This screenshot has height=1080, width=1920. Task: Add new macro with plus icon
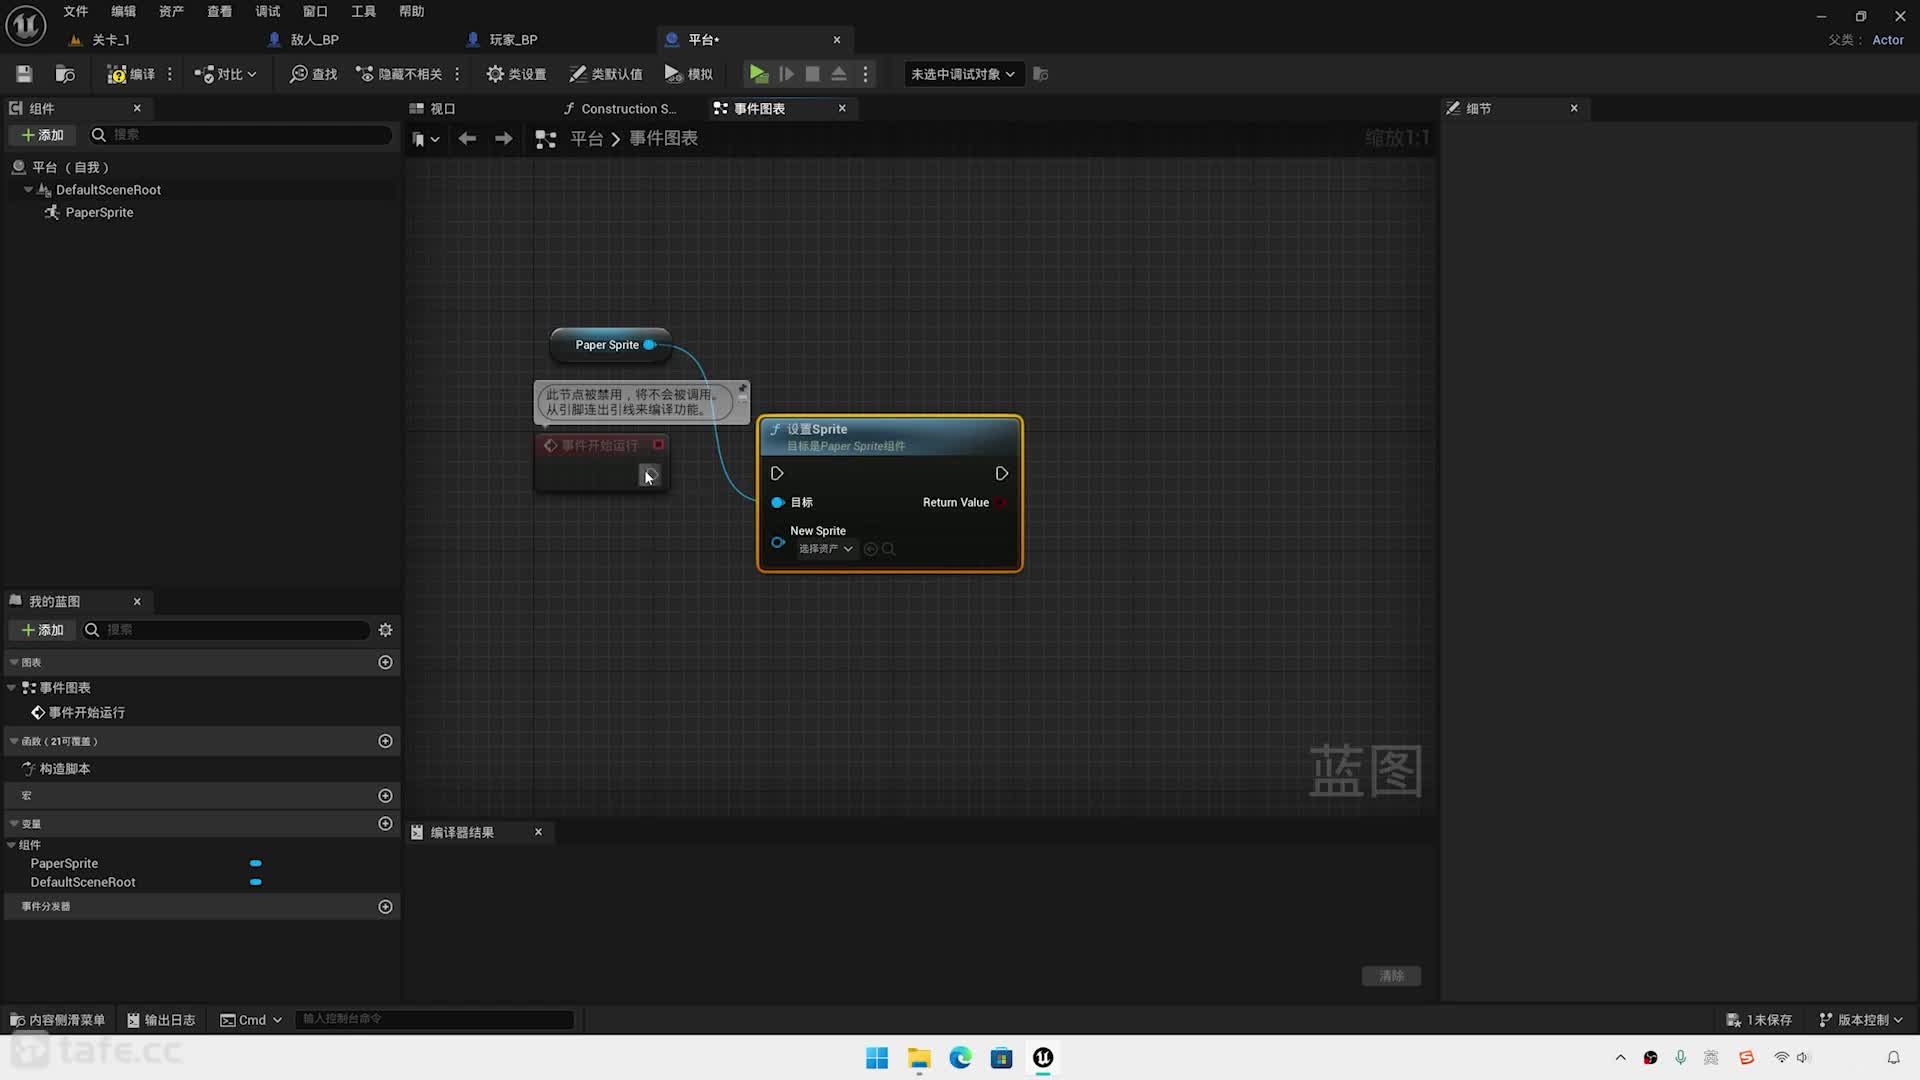tap(385, 796)
